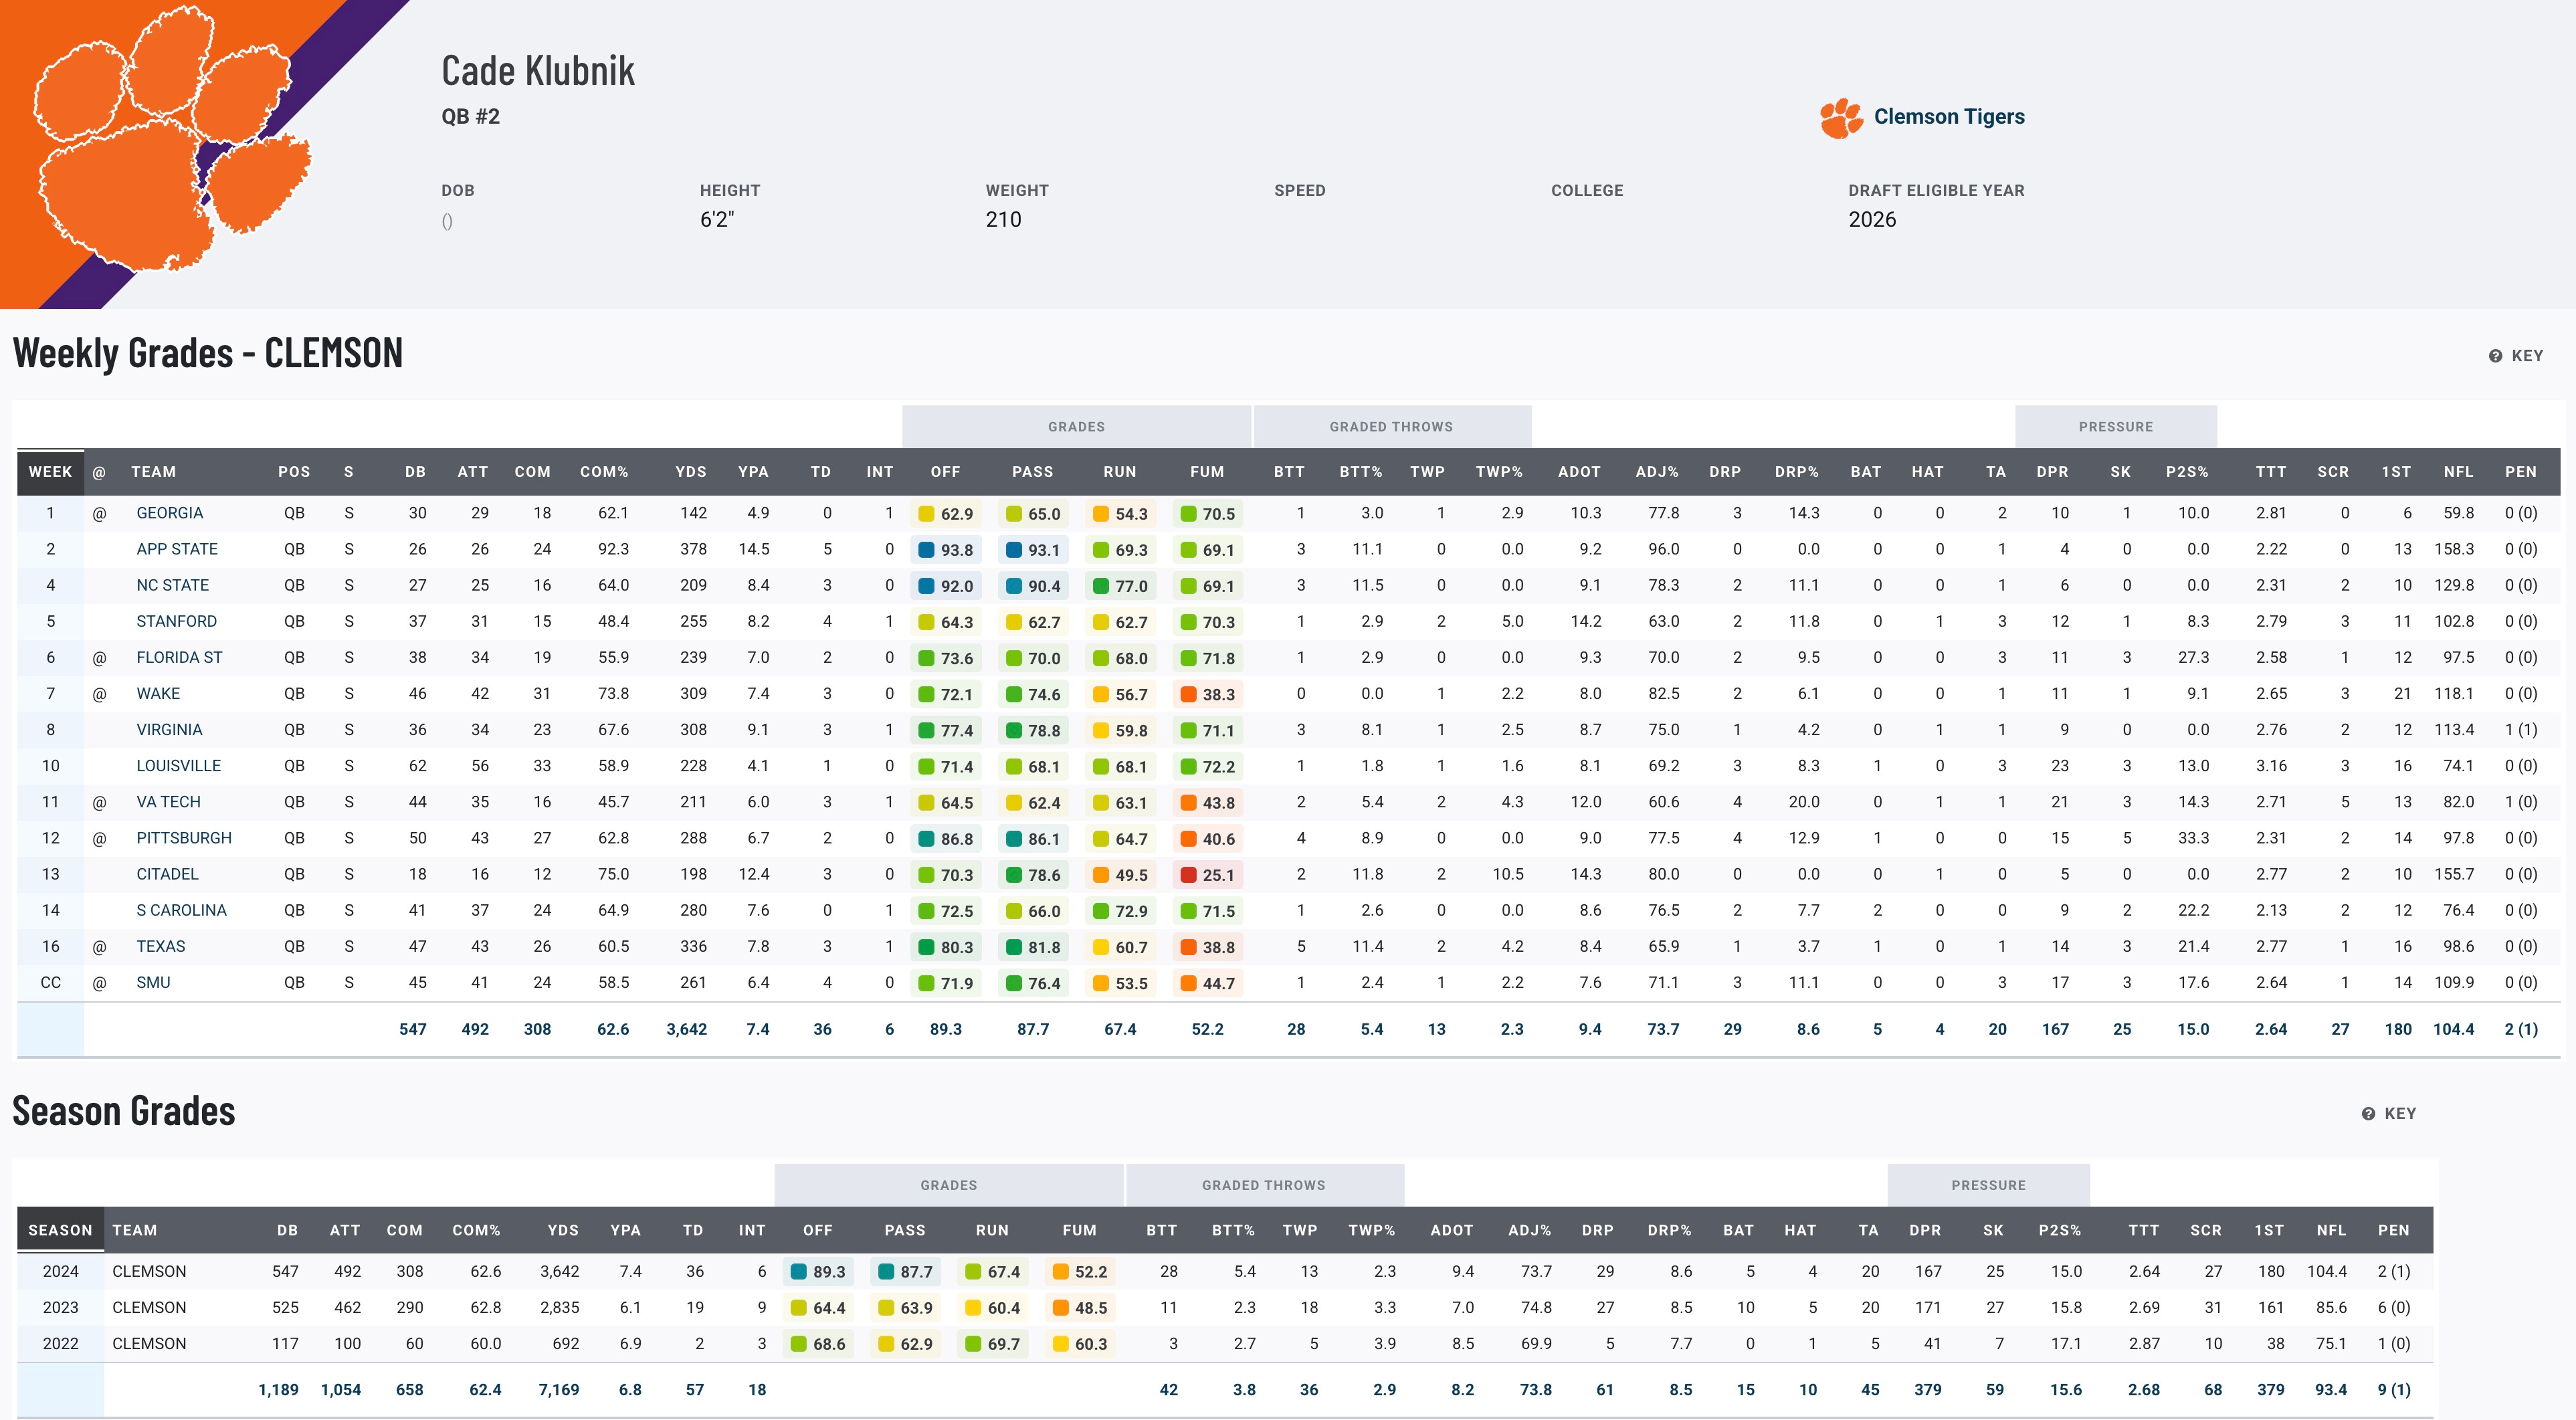
Task: Click the 54.3 RUN grade for Georgia
Action: coord(1120,514)
